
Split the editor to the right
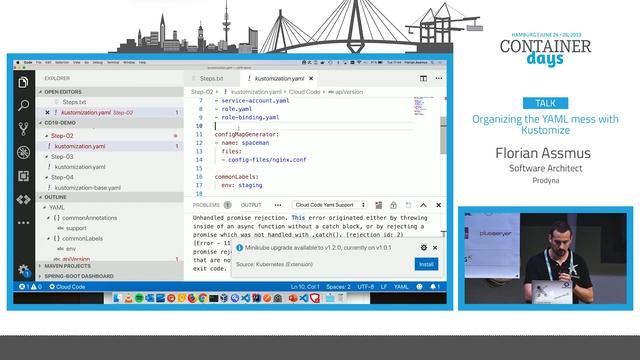click(423, 78)
